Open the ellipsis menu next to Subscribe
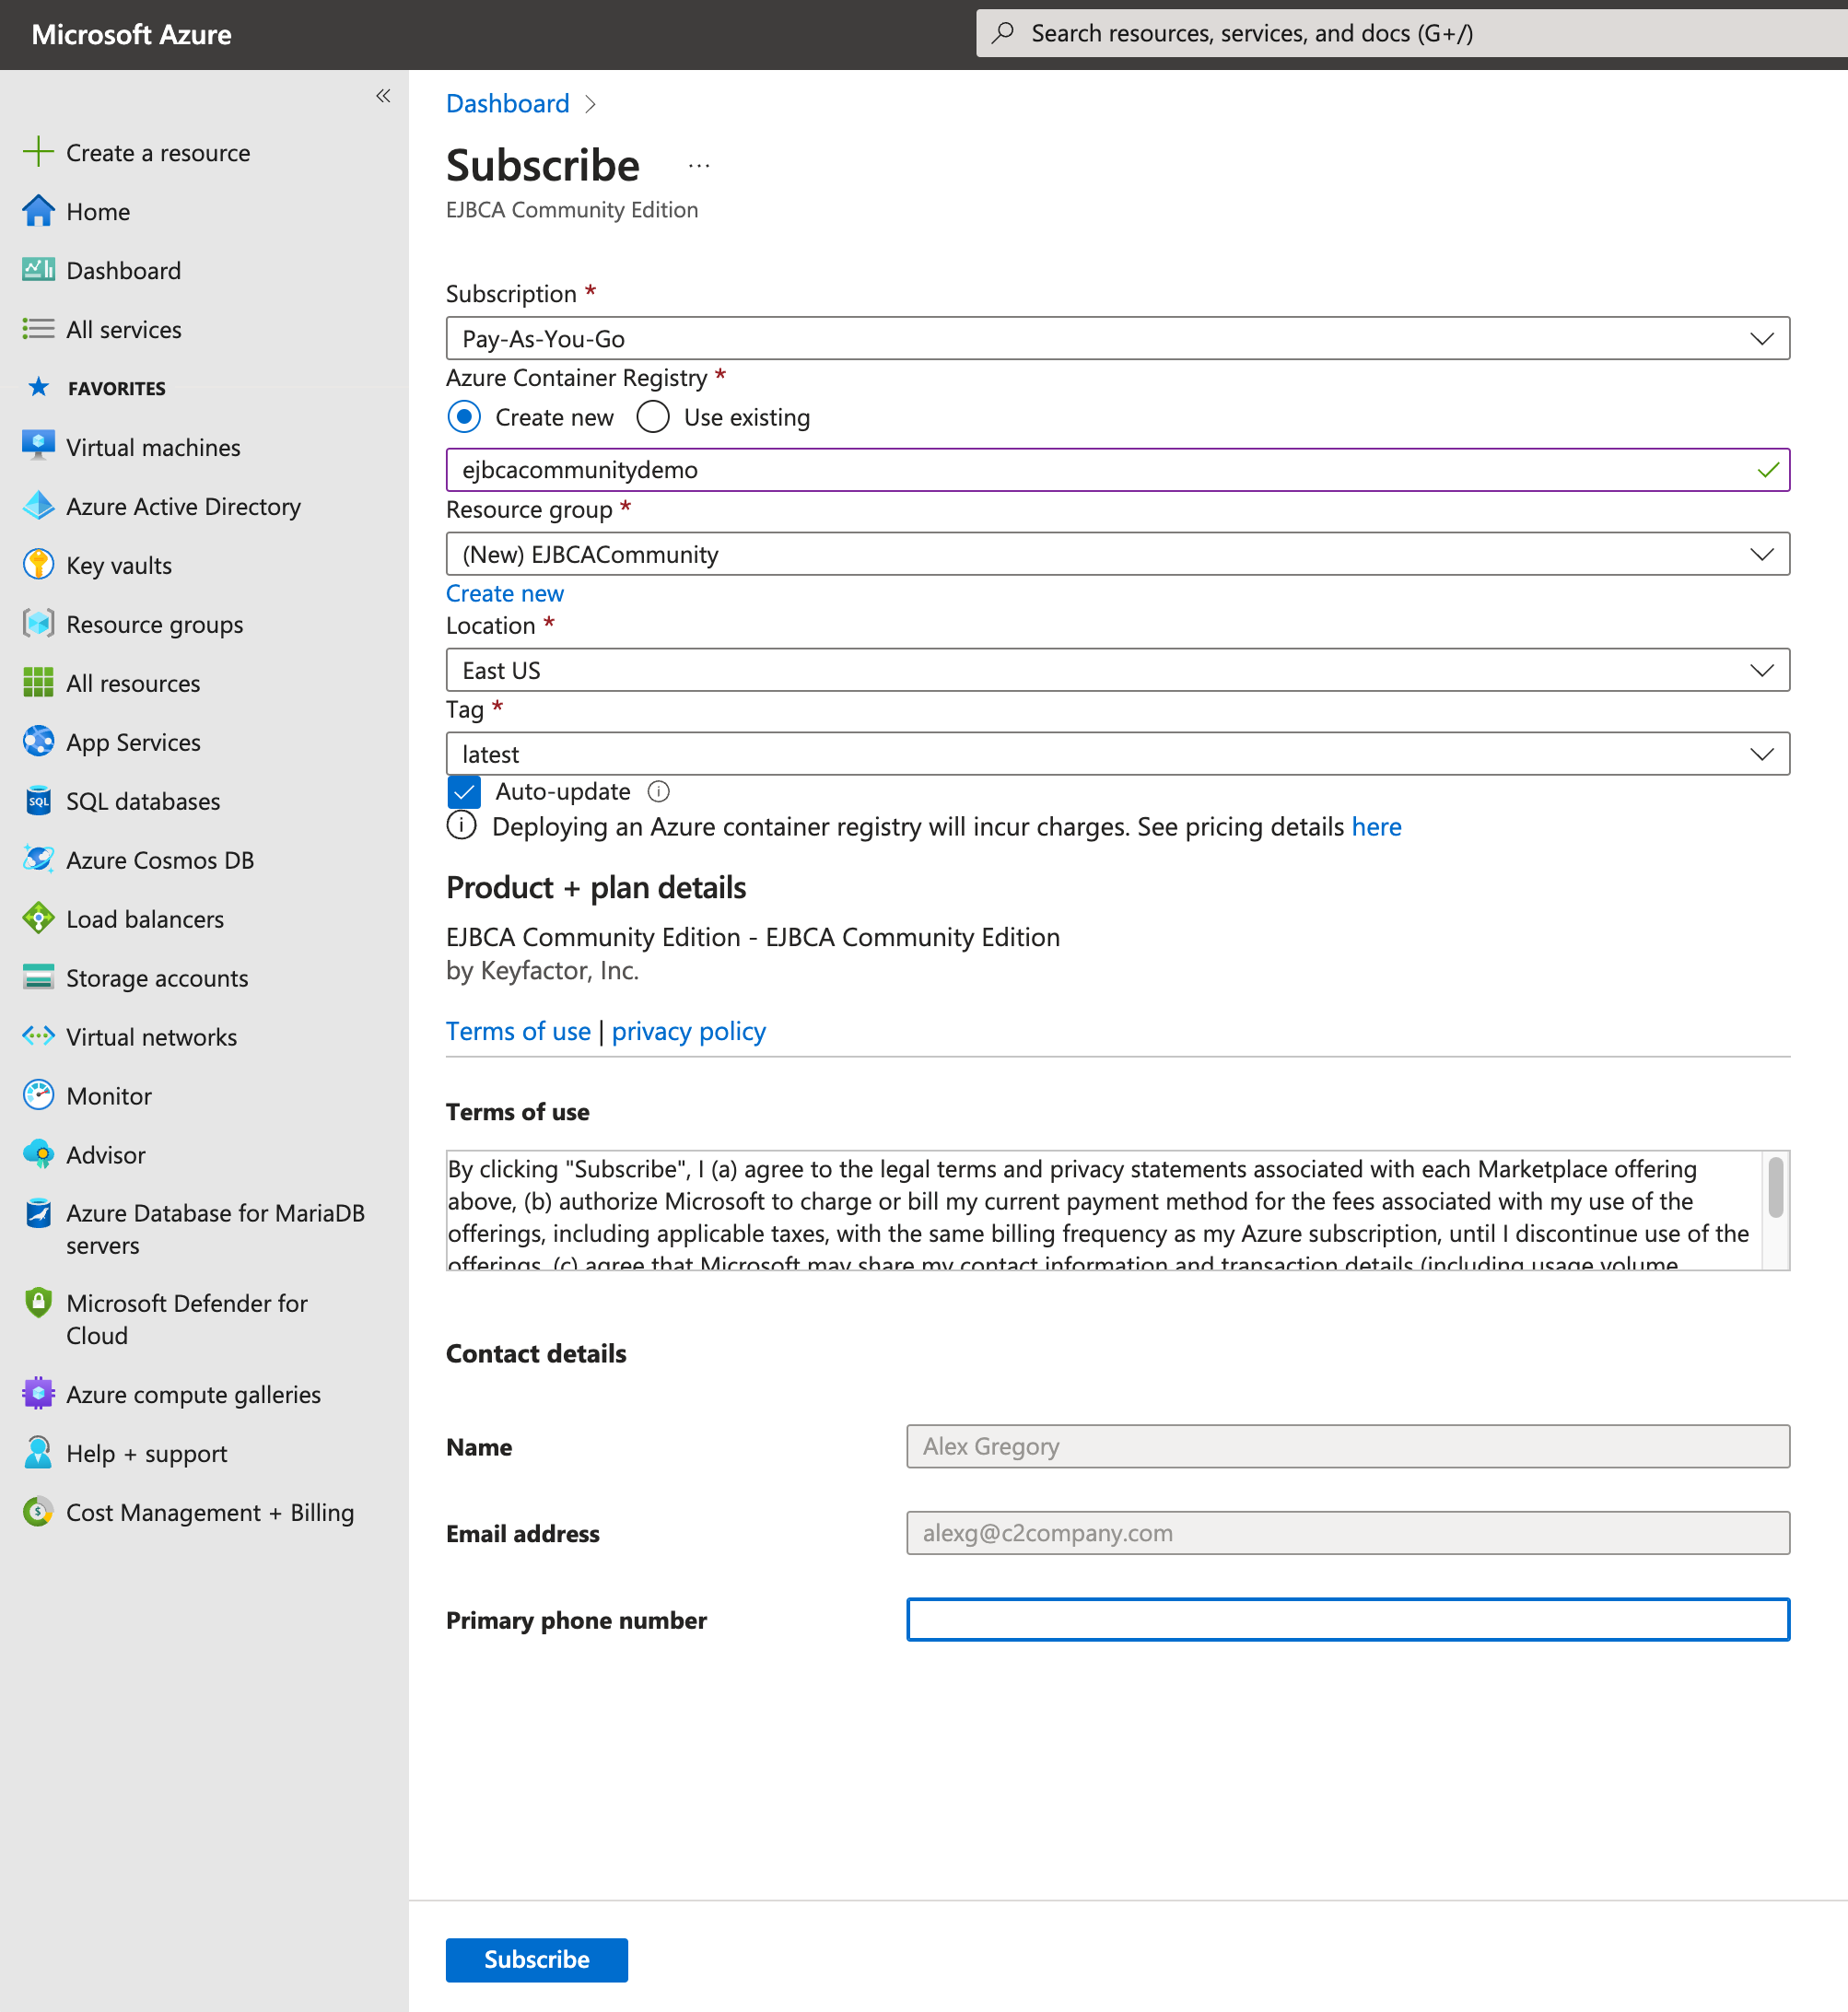Screen dimensions: 1848x2012 [x=698, y=165]
